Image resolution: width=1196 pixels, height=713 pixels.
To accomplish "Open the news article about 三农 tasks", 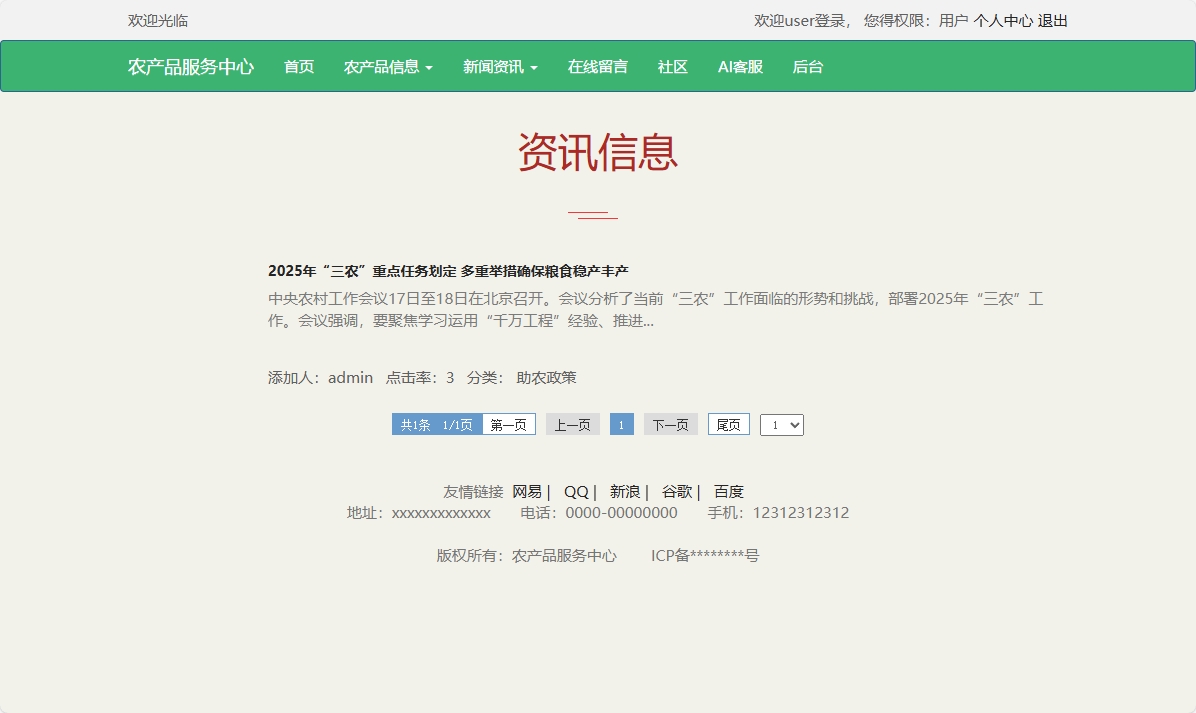I will [x=448, y=269].
